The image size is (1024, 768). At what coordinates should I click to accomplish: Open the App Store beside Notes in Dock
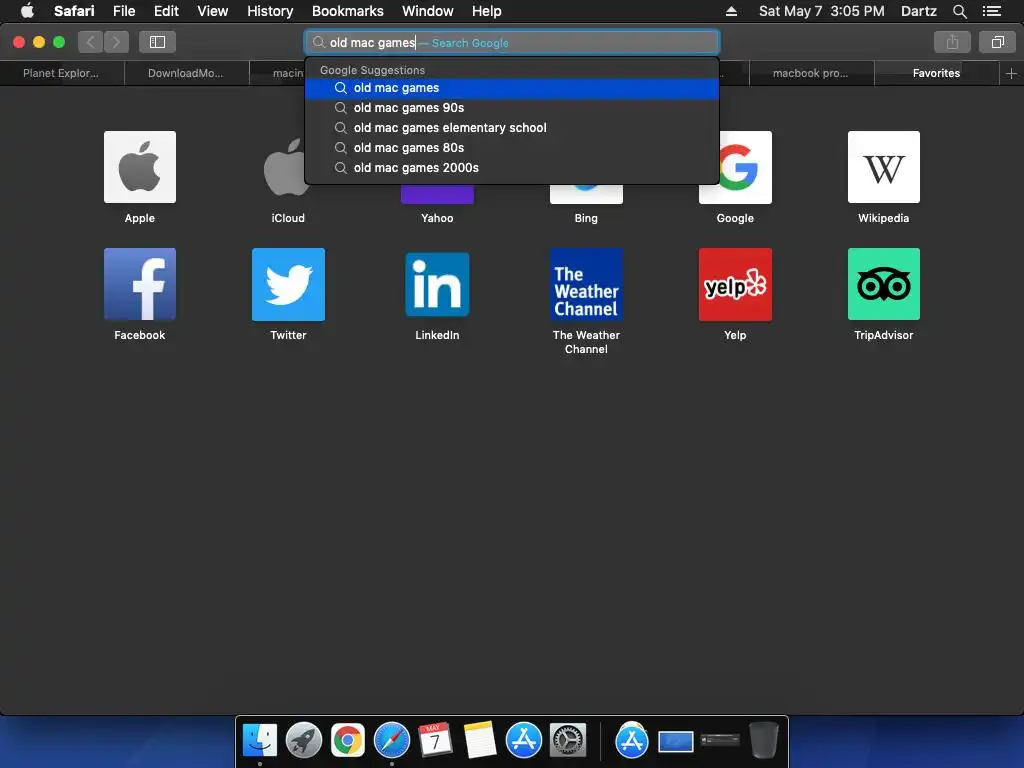524,741
